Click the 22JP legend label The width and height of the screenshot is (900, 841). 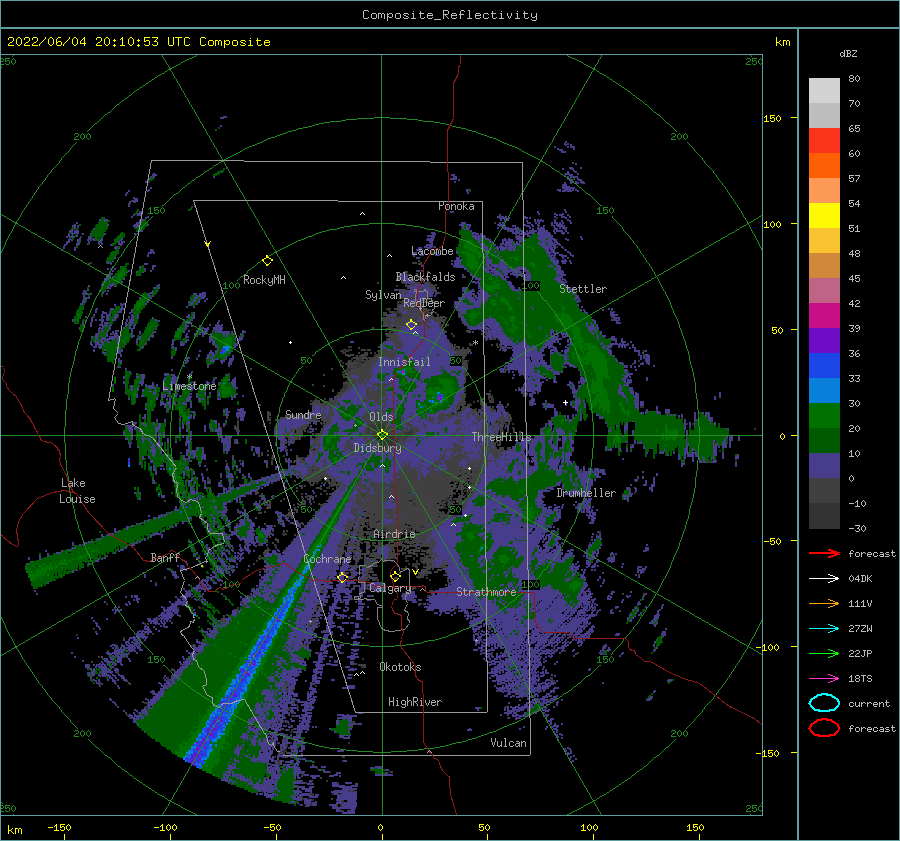[860, 653]
